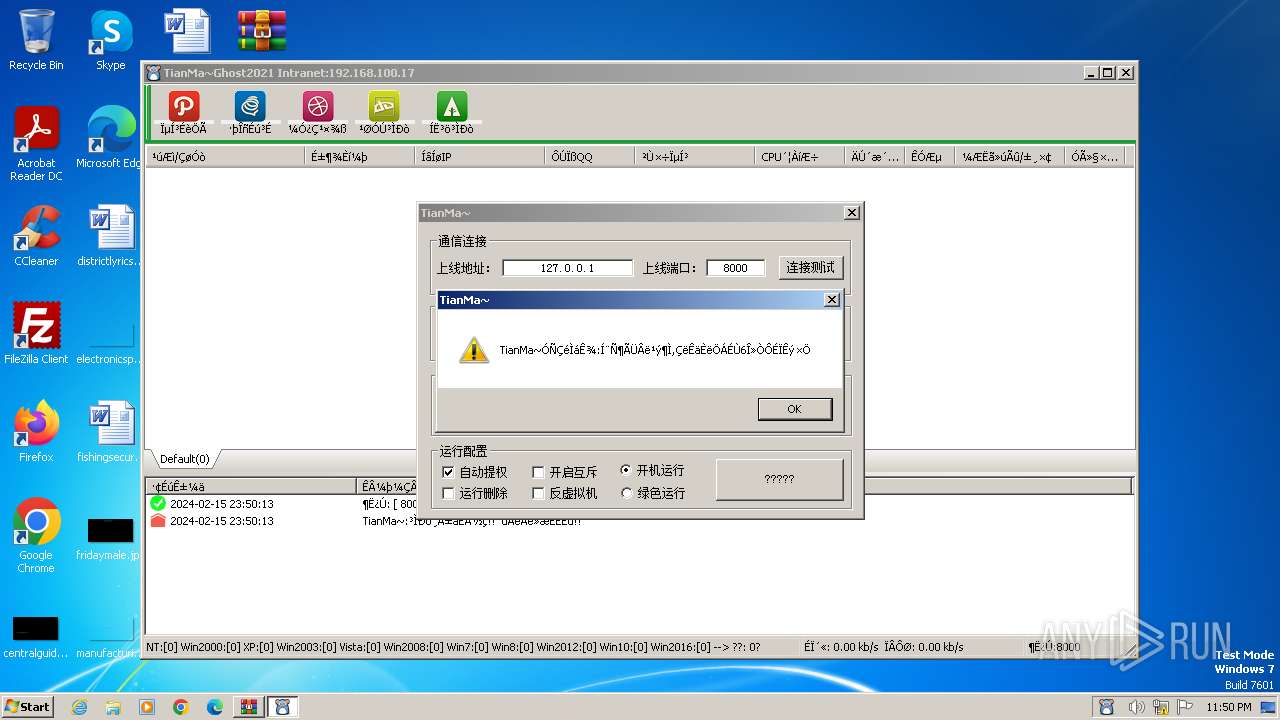This screenshot has height=720, width=1280.
Task: Open Recycle Bin on desktop
Action: [x=36, y=40]
